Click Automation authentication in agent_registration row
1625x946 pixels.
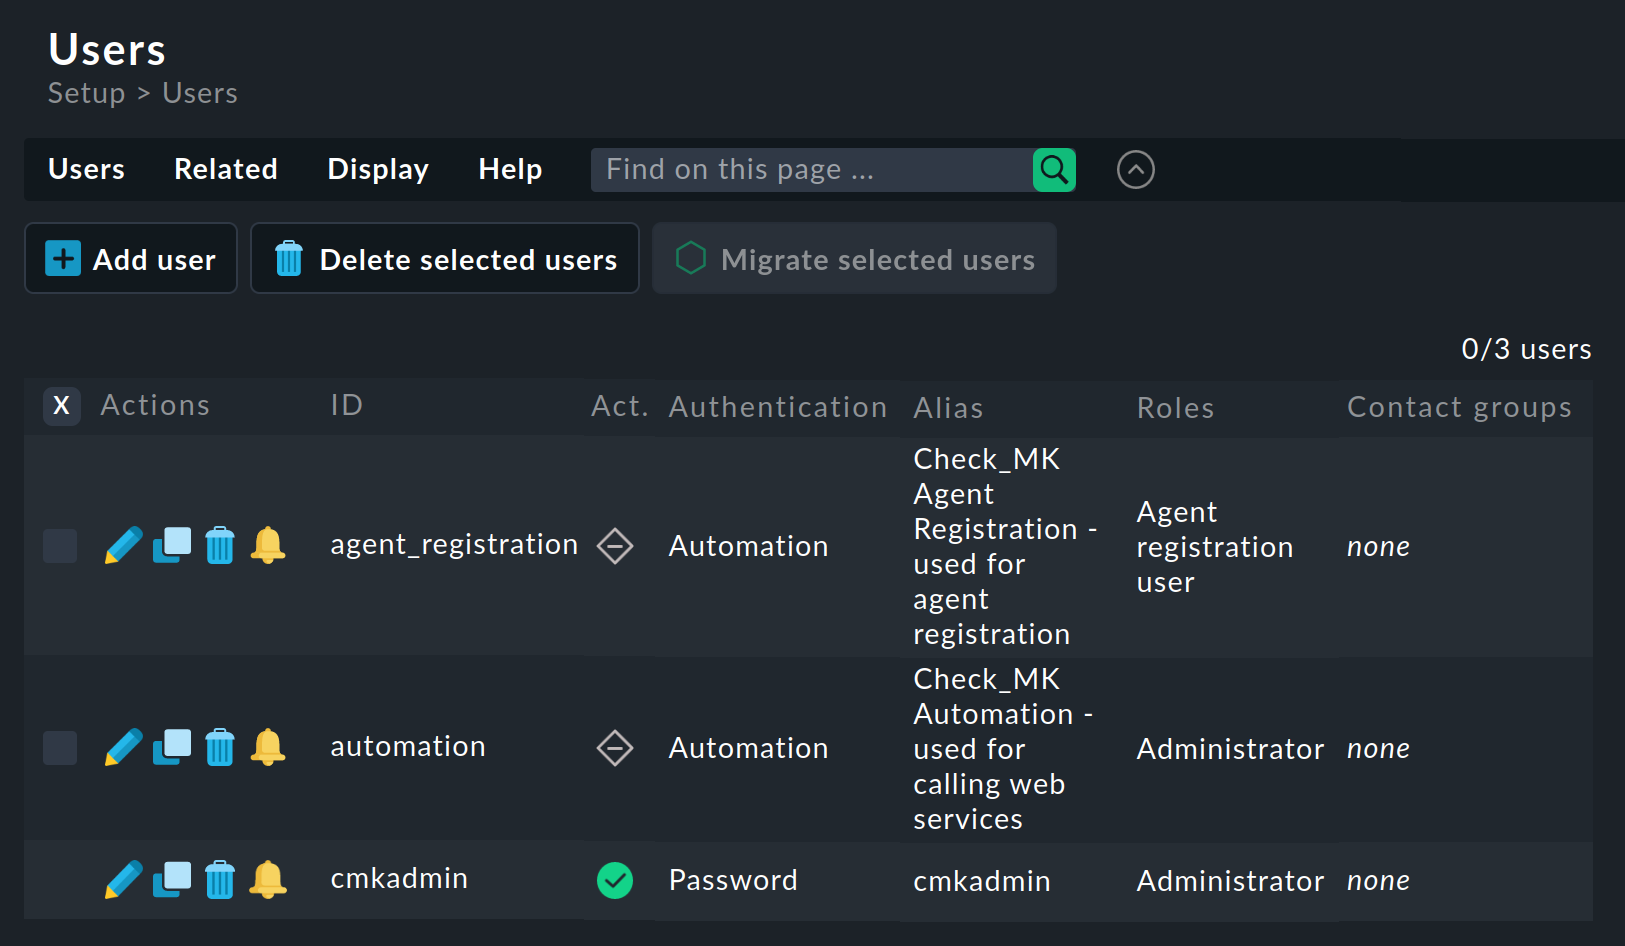(x=748, y=546)
